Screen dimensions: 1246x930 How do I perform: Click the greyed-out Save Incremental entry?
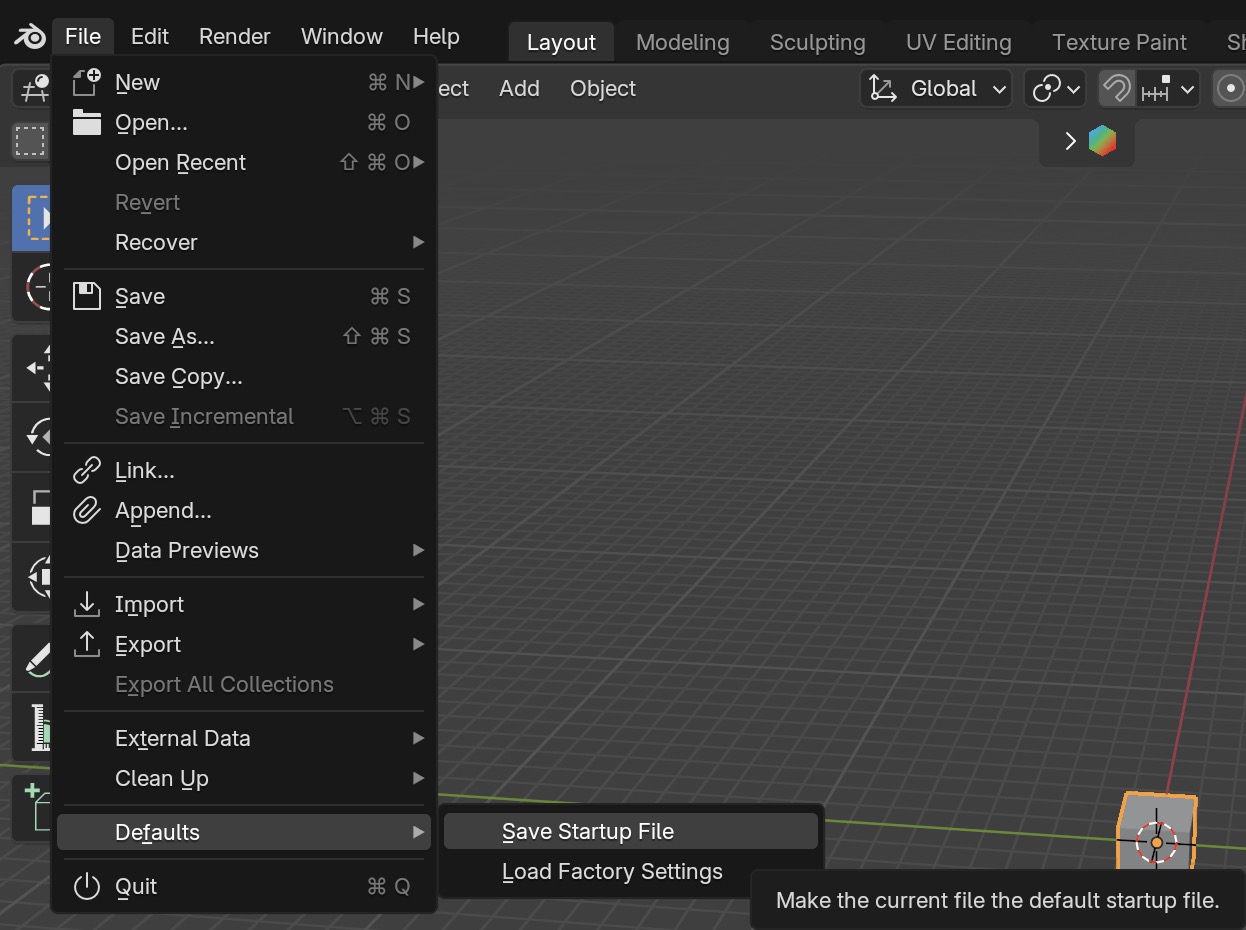tap(244, 417)
